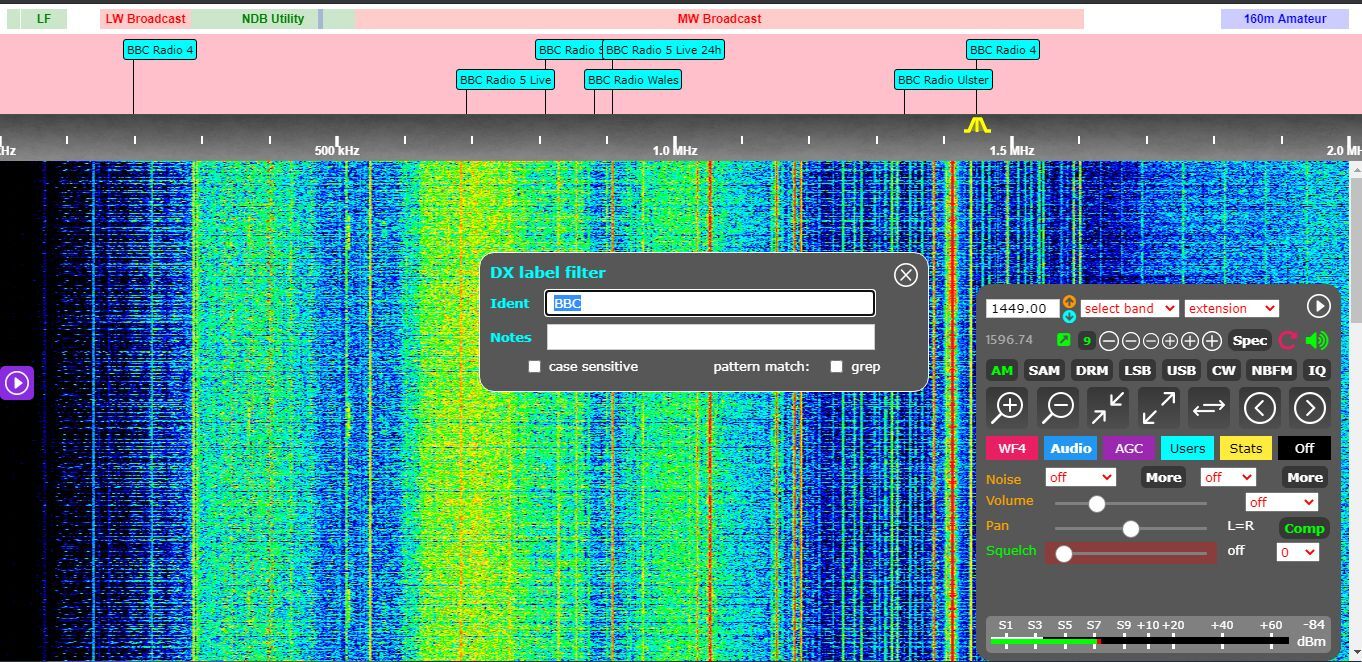
Task: Switch to the Off tab
Action: pos(1304,448)
